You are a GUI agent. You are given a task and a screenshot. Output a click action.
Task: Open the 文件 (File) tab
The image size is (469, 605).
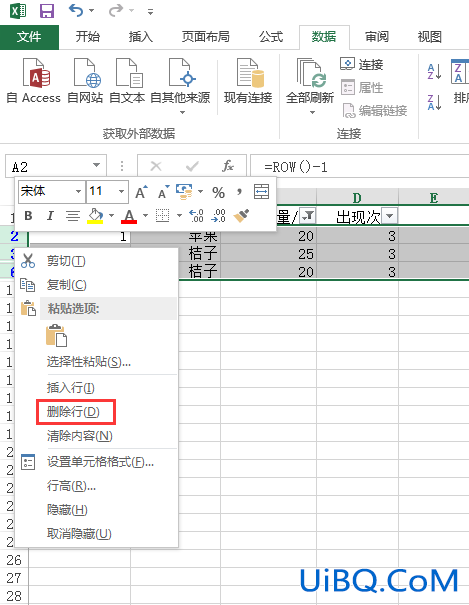(29, 37)
